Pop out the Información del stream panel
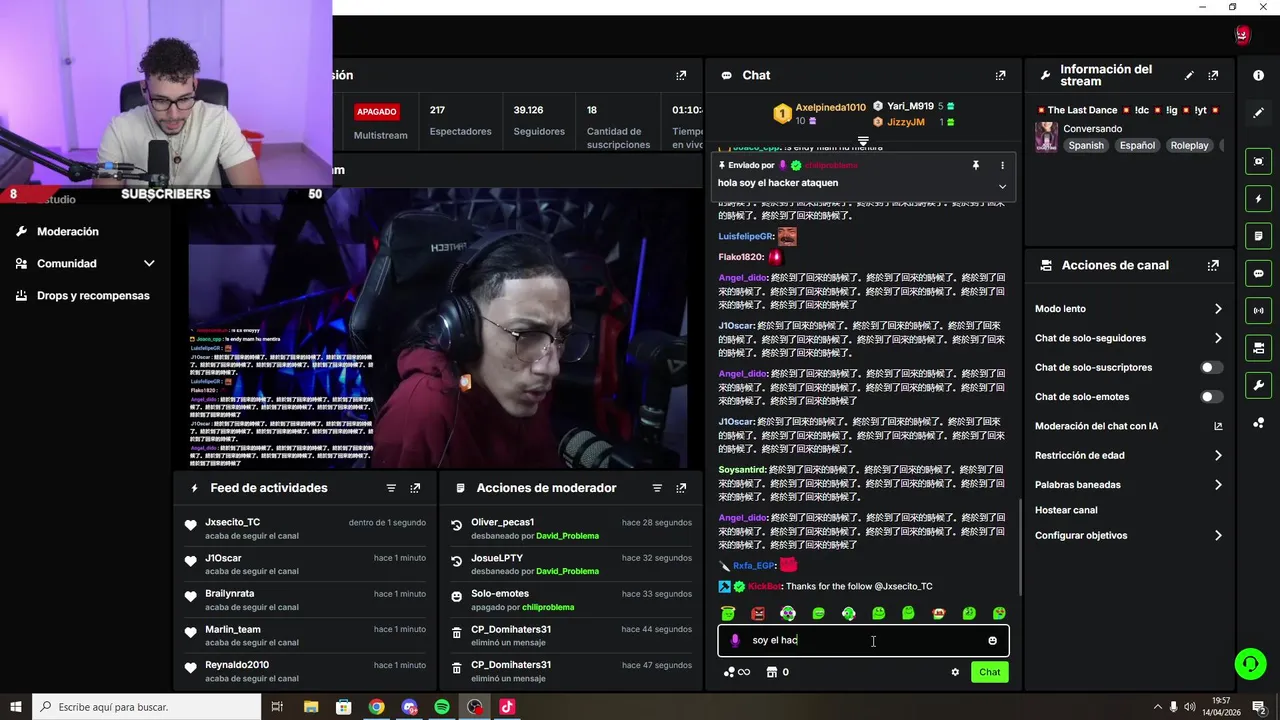The height and width of the screenshot is (720, 1280). pyautogui.click(x=1213, y=75)
